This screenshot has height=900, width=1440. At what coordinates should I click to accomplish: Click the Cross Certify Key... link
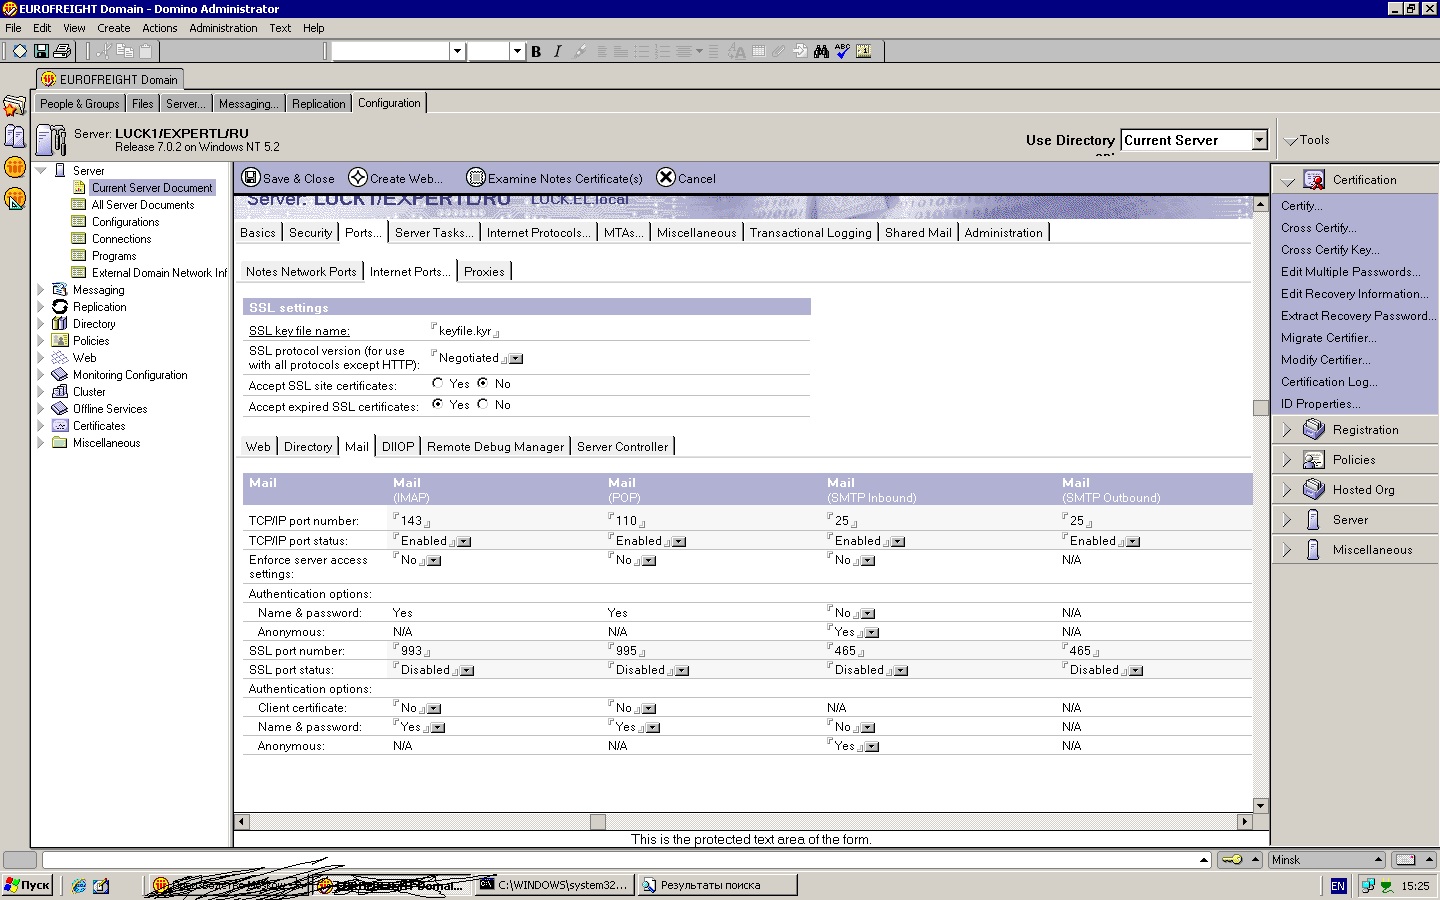[x=1330, y=250]
